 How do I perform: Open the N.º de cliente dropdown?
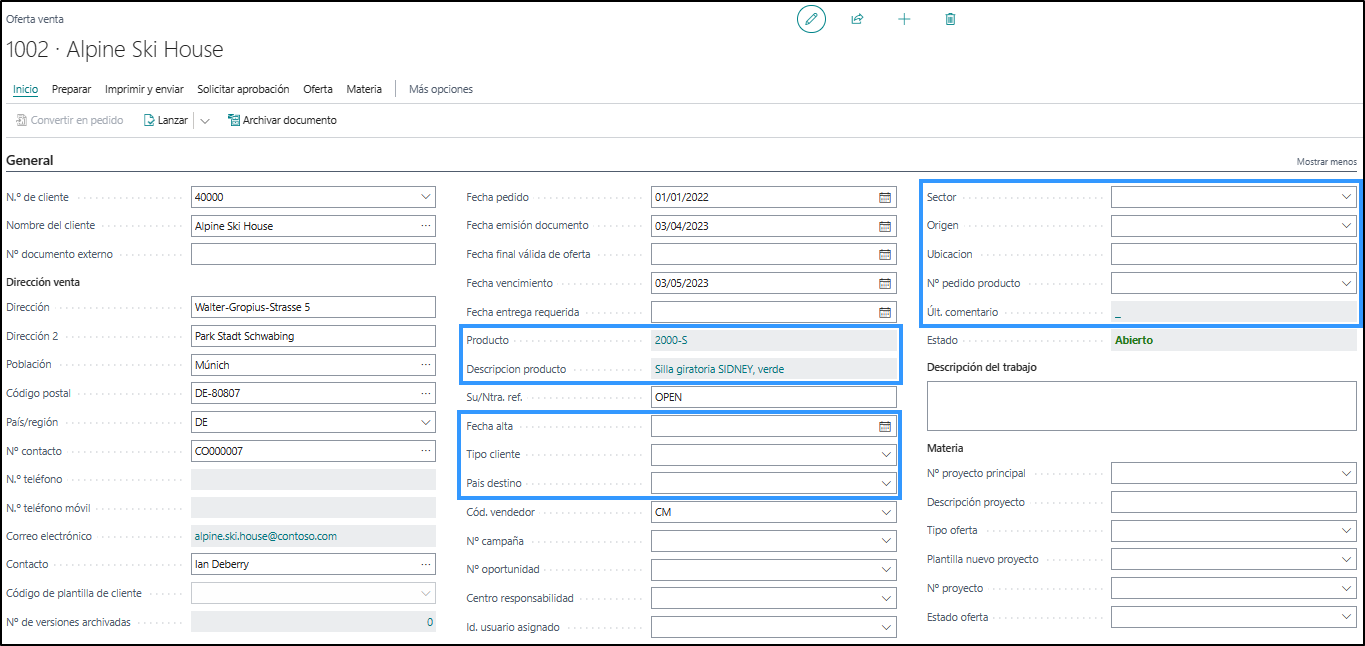pos(426,197)
